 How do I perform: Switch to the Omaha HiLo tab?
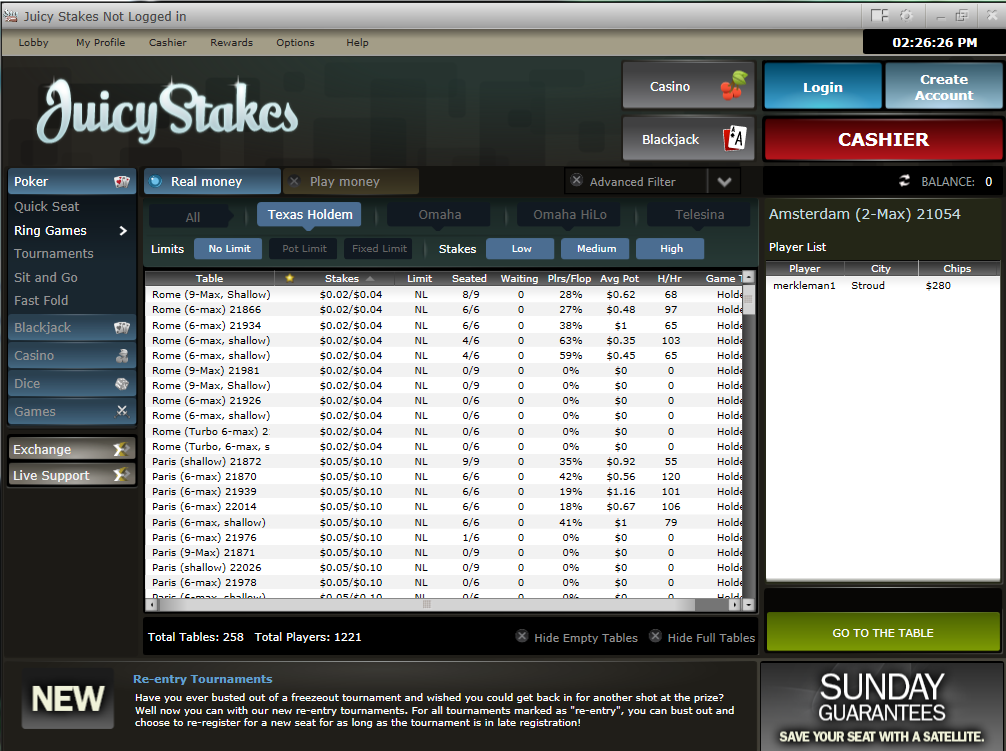[570, 214]
